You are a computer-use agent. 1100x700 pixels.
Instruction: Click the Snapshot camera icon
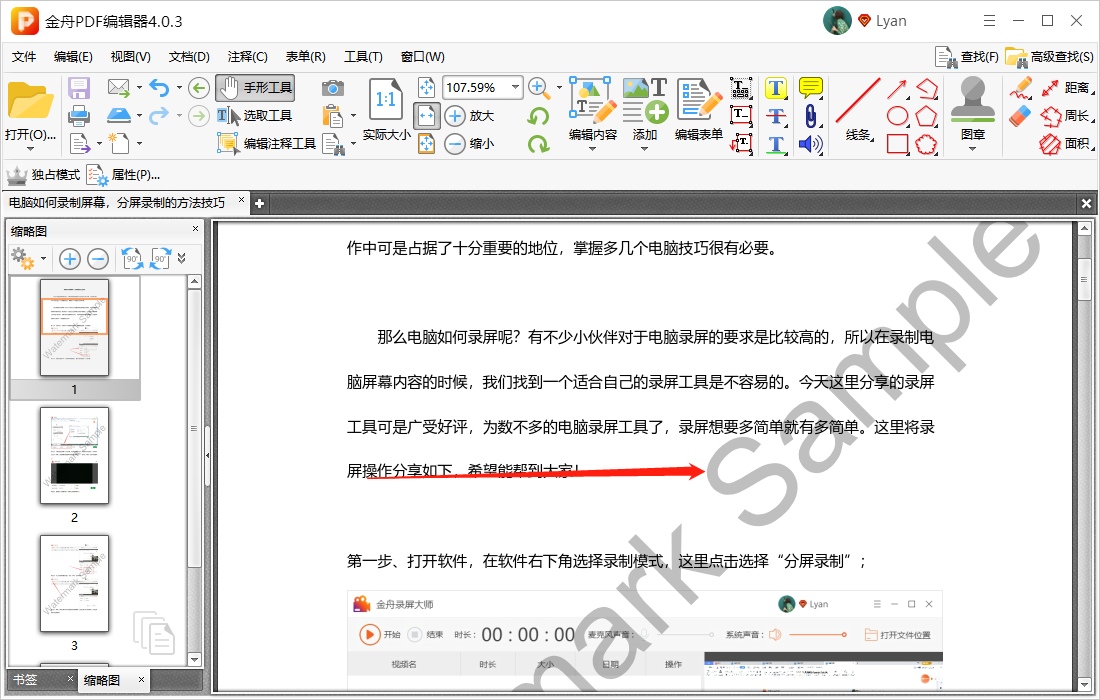(x=333, y=88)
